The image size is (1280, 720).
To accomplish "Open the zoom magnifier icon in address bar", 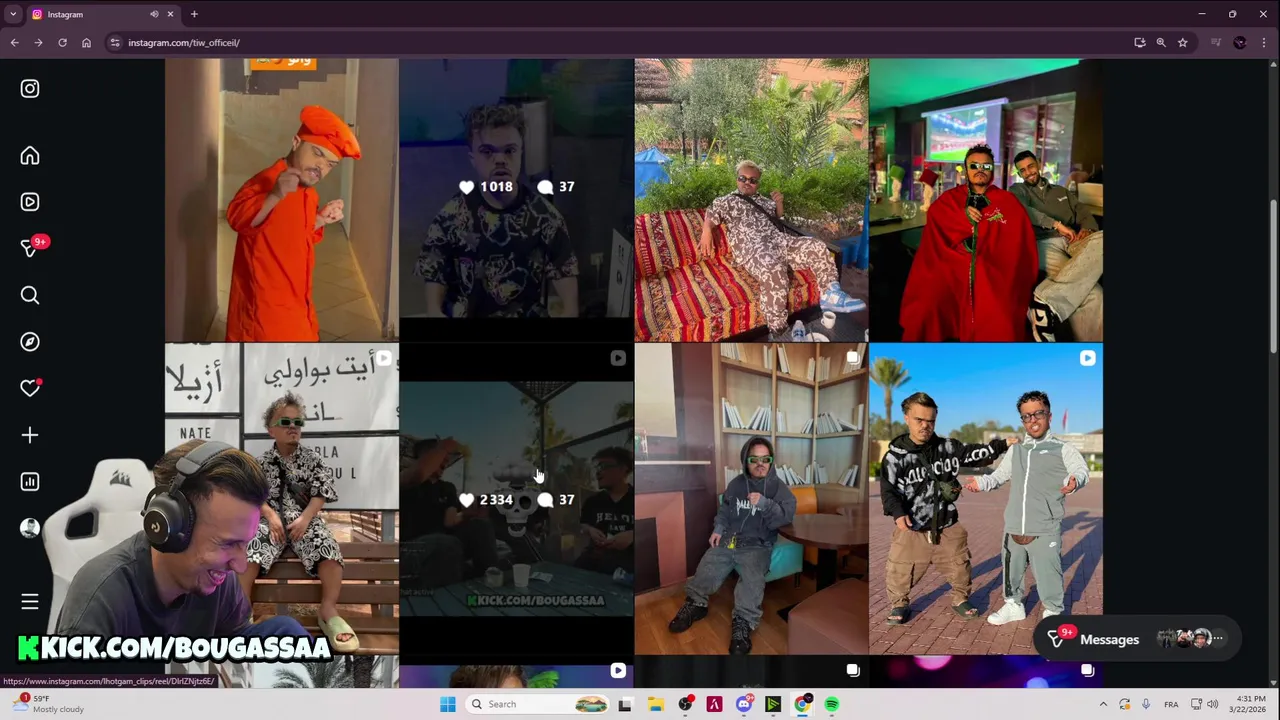I will coord(1161,43).
